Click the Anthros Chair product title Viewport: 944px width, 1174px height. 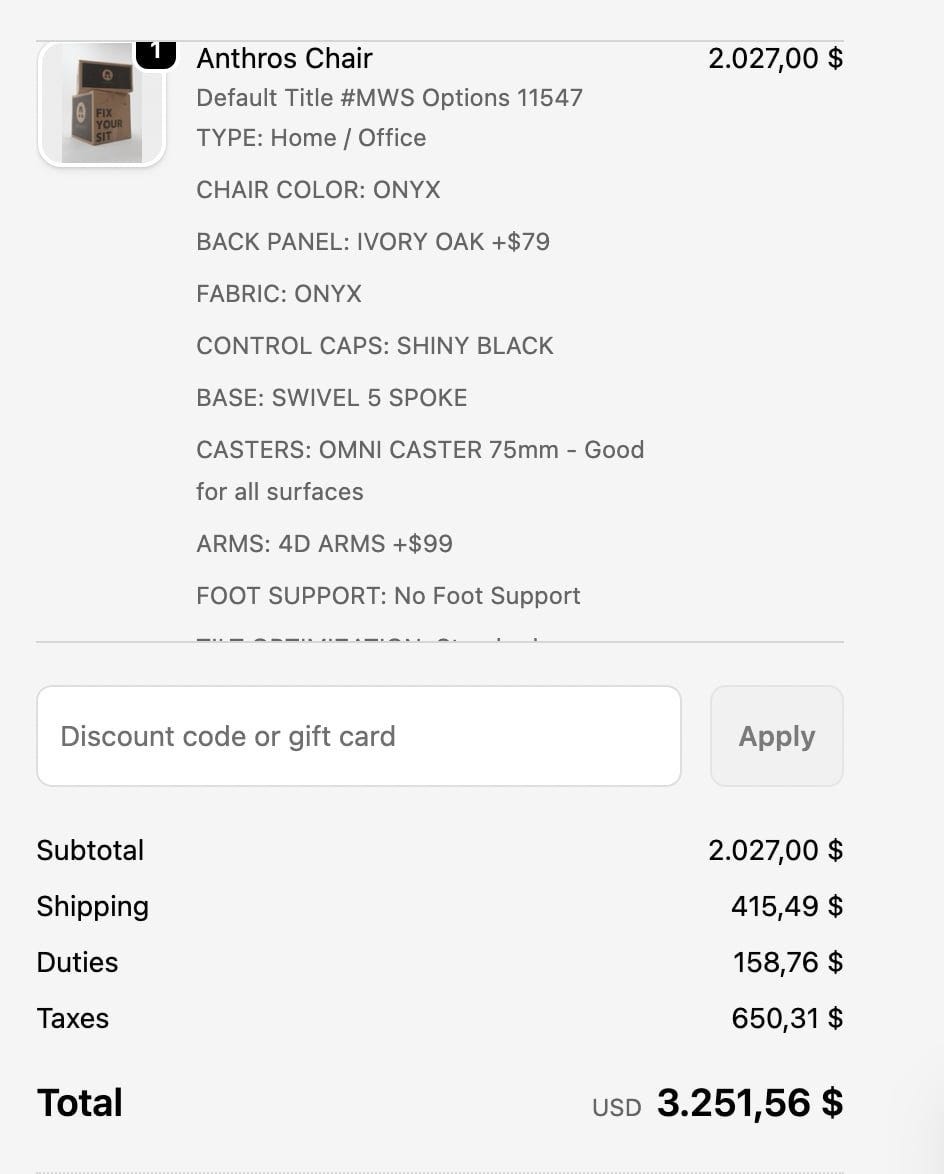tap(284, 58)
